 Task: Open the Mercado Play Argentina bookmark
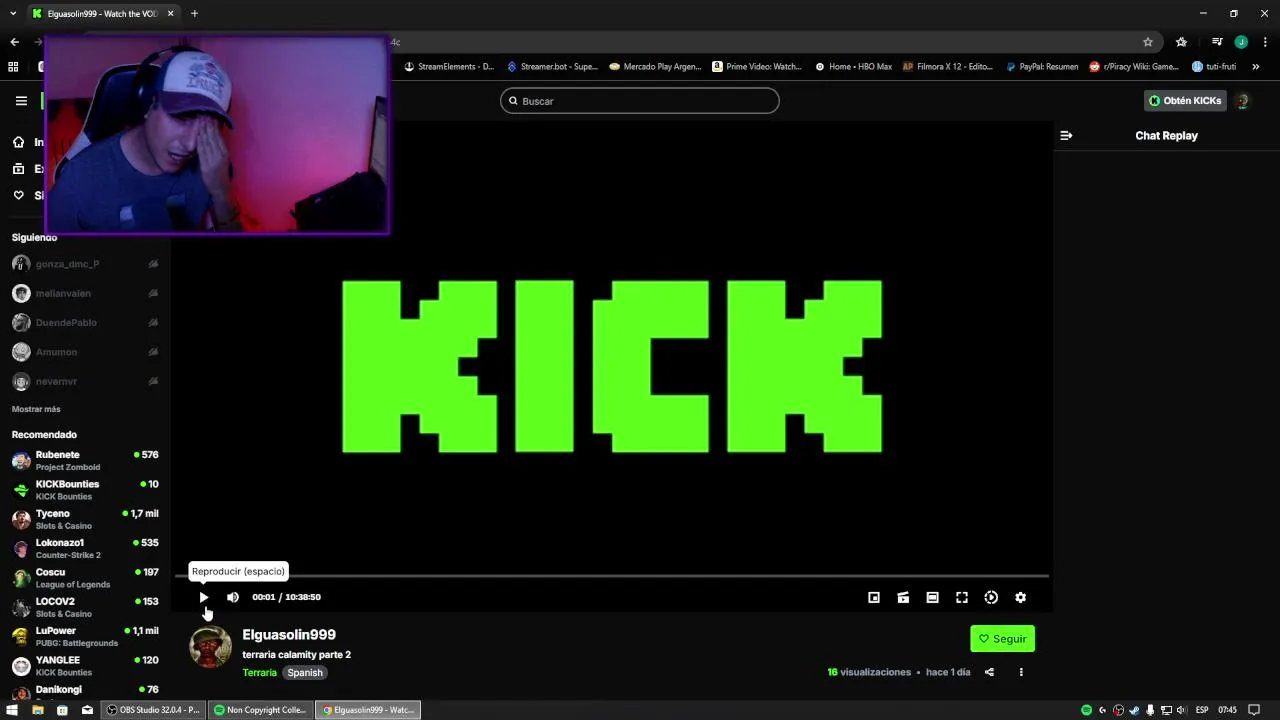pyautogui.click(x=655, y=67)
